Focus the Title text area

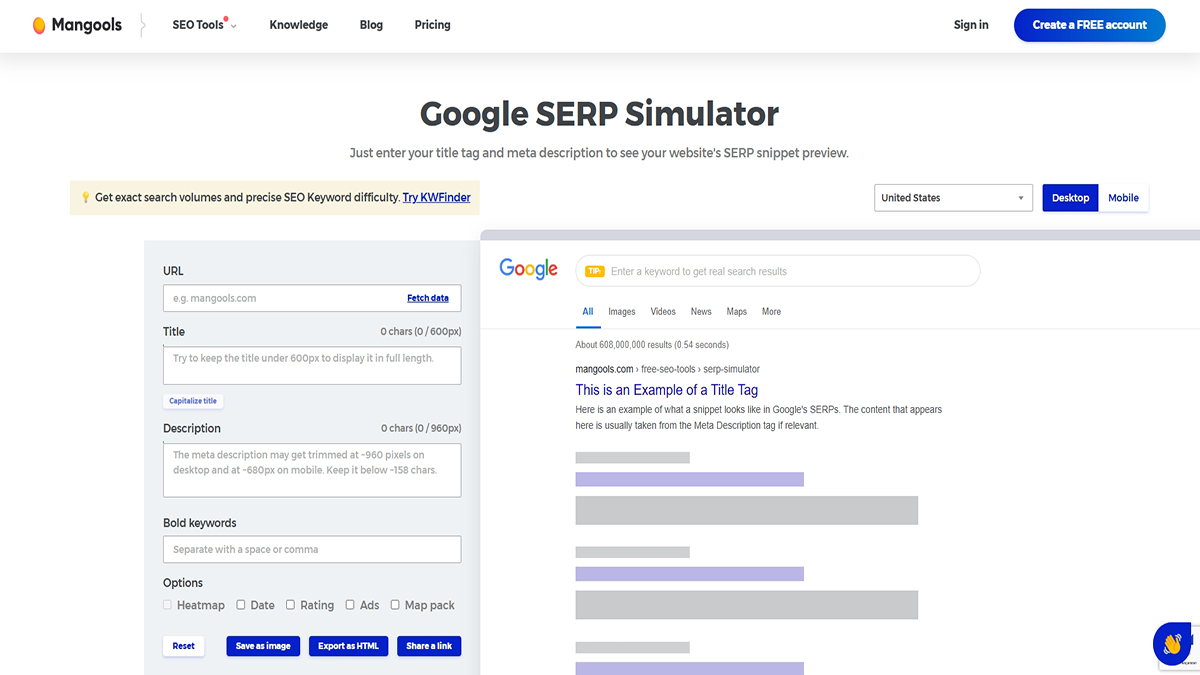point(312,366)
